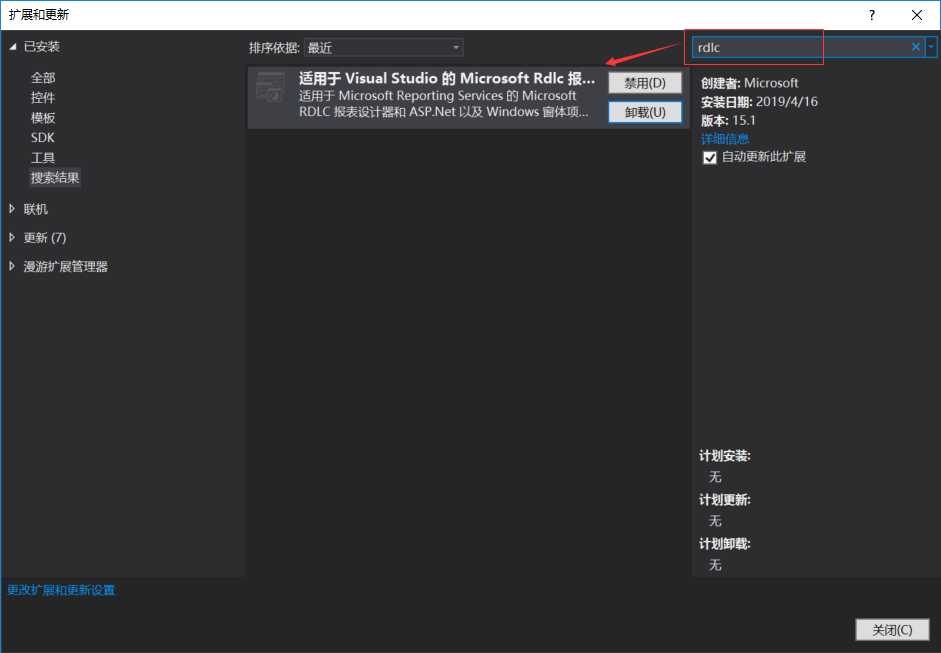Click the help question mark button

872,15
